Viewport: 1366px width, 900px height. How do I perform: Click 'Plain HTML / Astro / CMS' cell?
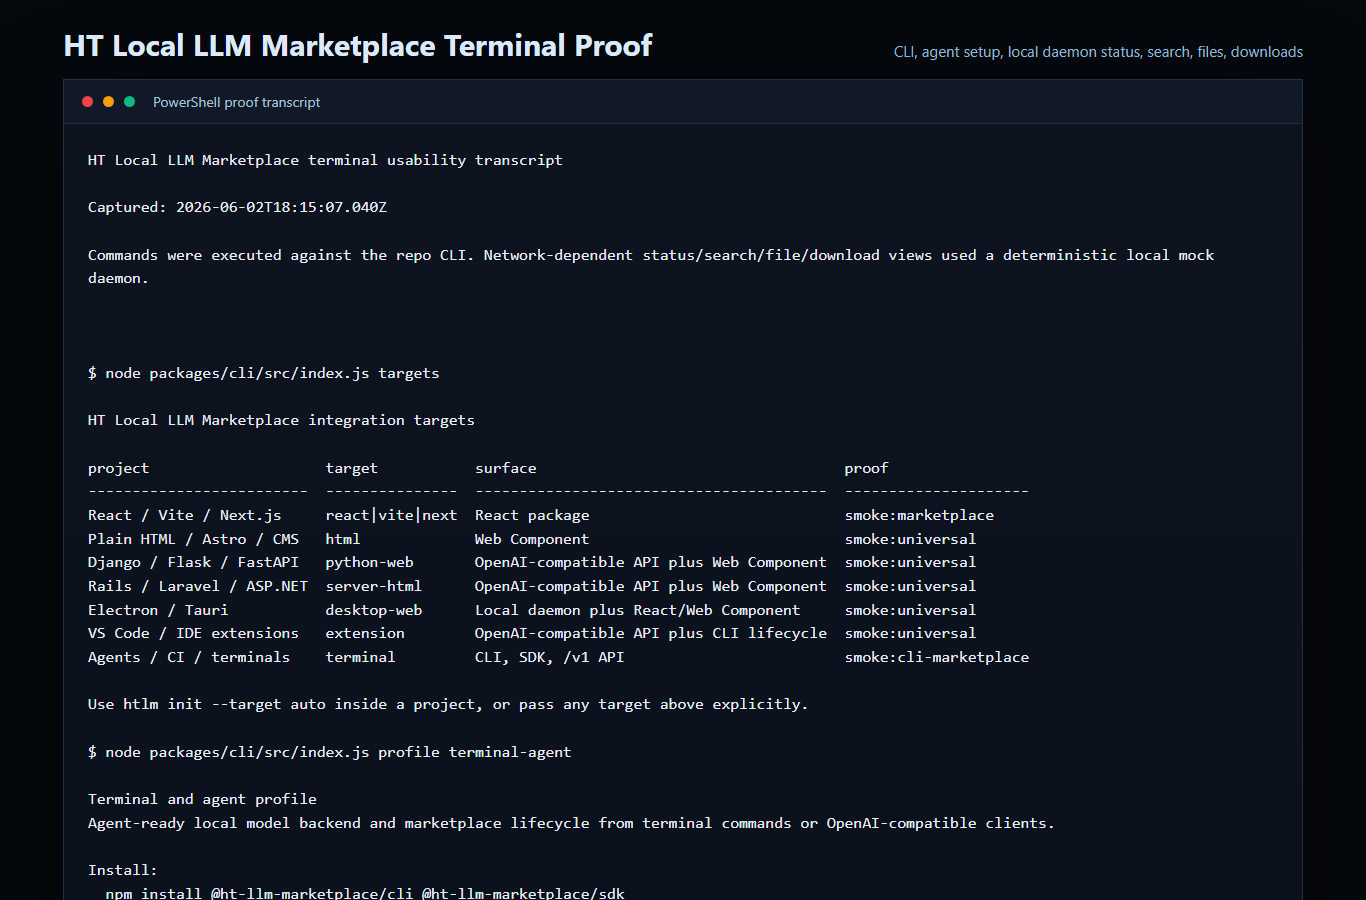point(193,539)
